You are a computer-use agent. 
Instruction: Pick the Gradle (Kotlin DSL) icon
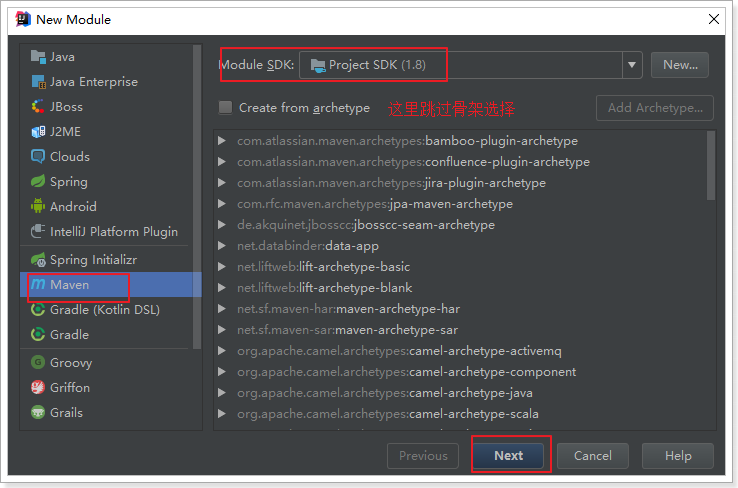(x=38, y=310)
